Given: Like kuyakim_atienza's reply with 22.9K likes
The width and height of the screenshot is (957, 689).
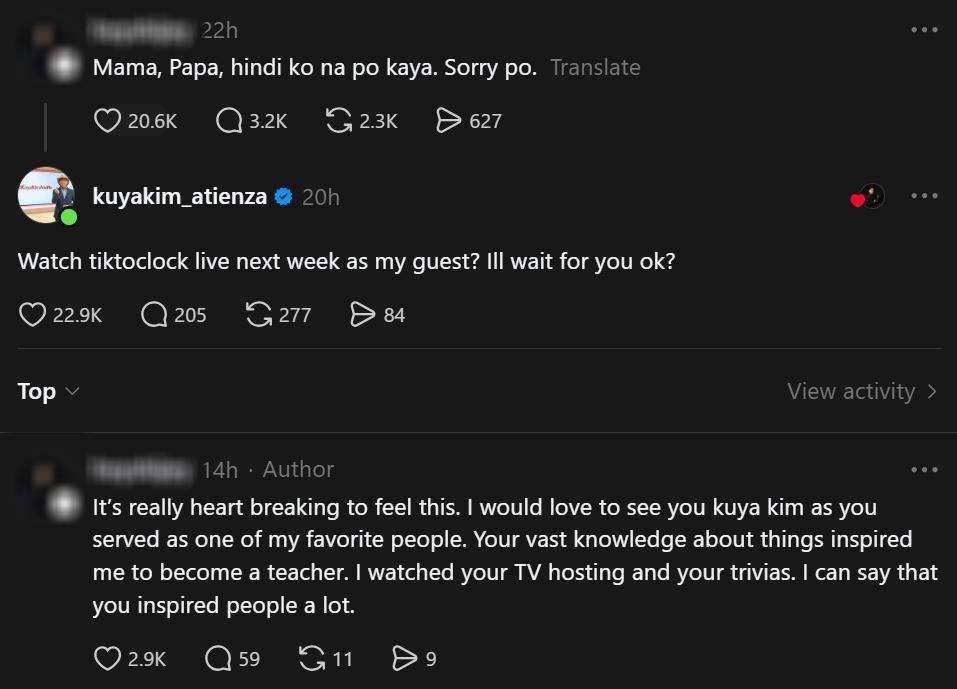Looking at the screenshot, I should coord(33,315).
